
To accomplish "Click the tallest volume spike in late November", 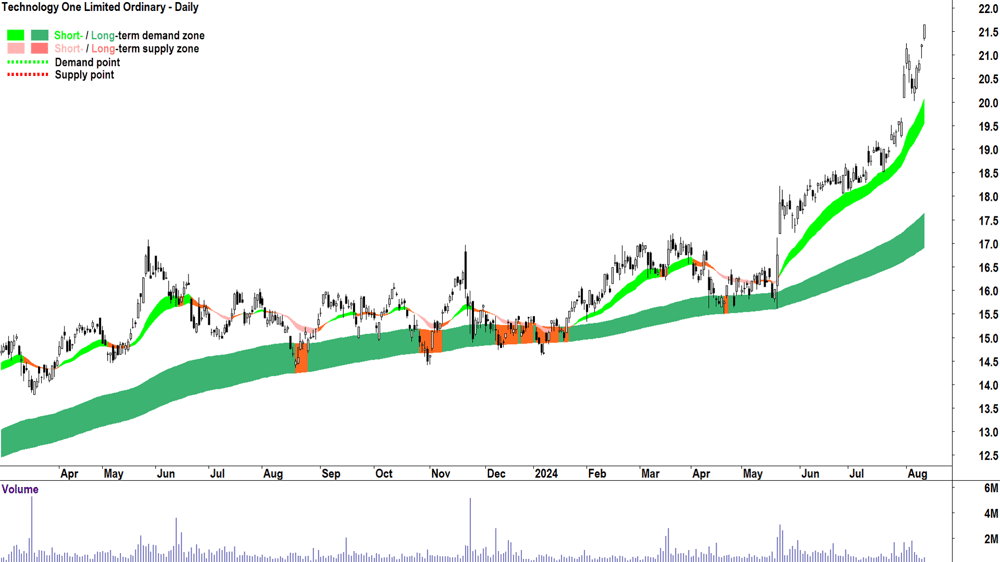I will coord(471,529).
